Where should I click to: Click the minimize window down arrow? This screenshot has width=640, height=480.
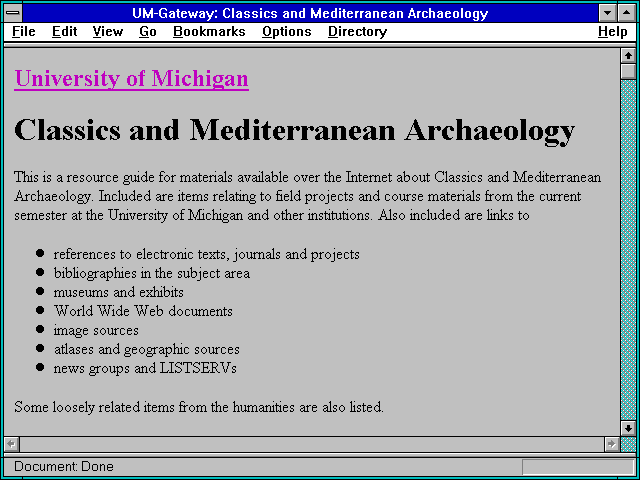607,13
